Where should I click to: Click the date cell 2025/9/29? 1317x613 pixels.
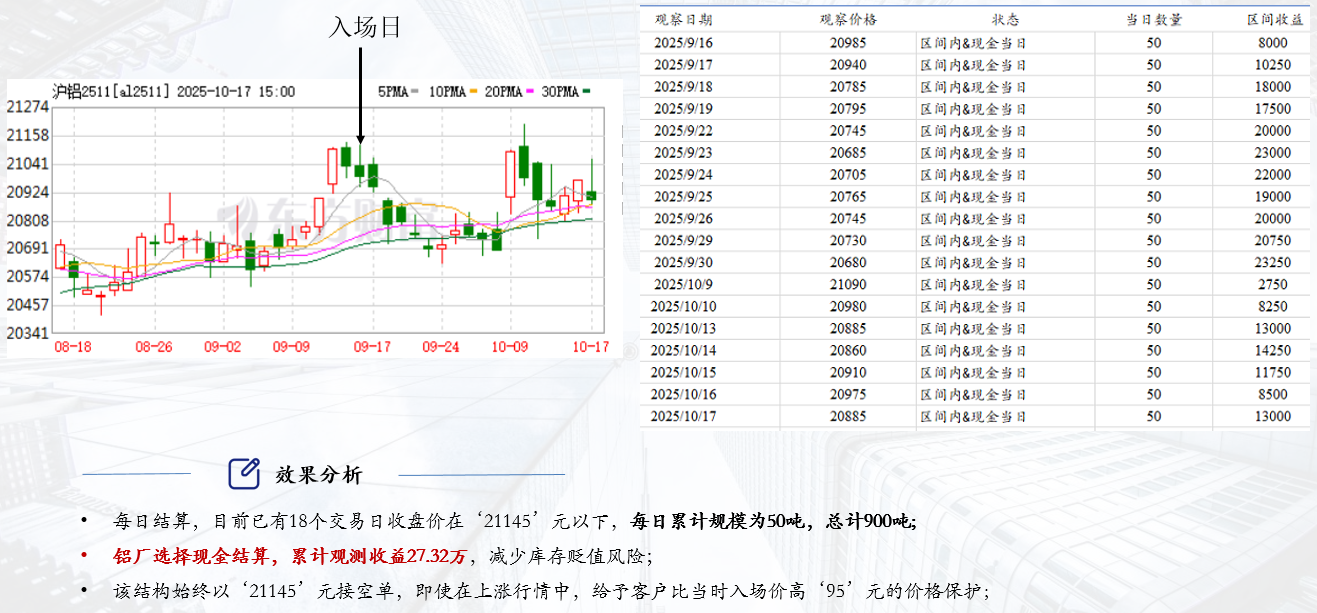pyautogui.click(x=684, y=241)
